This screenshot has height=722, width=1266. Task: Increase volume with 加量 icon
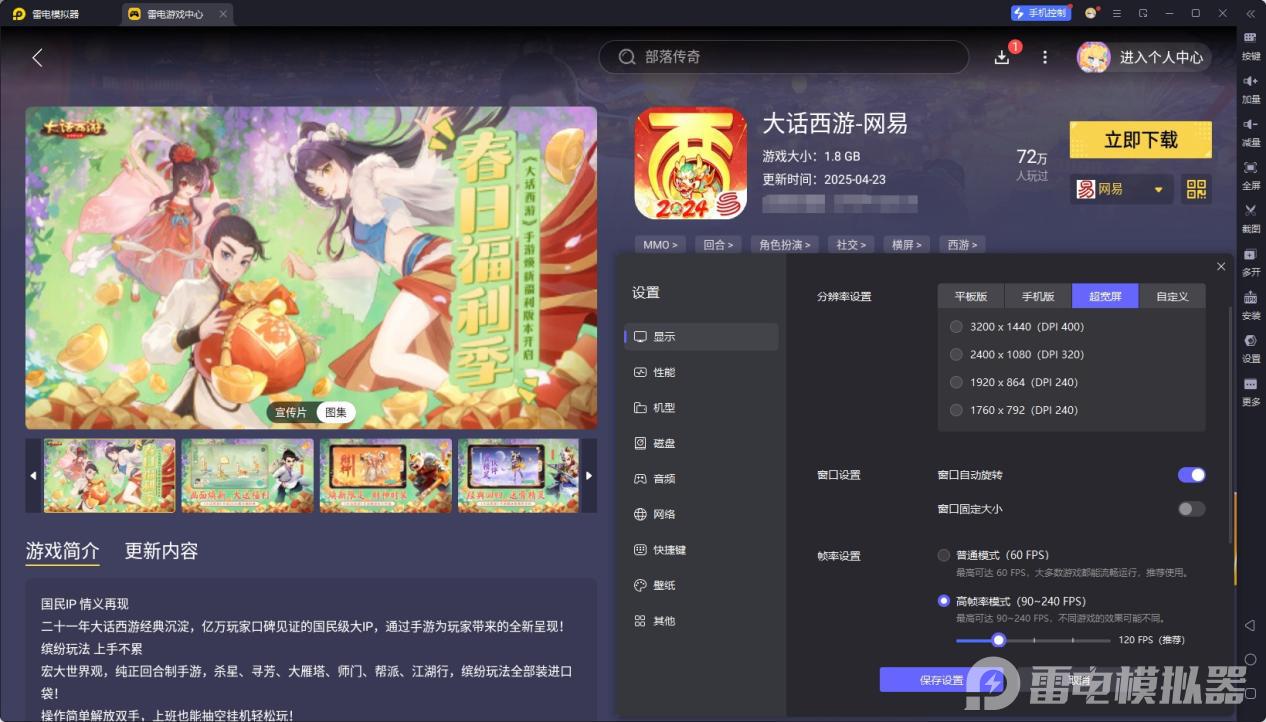(1251, 88)
